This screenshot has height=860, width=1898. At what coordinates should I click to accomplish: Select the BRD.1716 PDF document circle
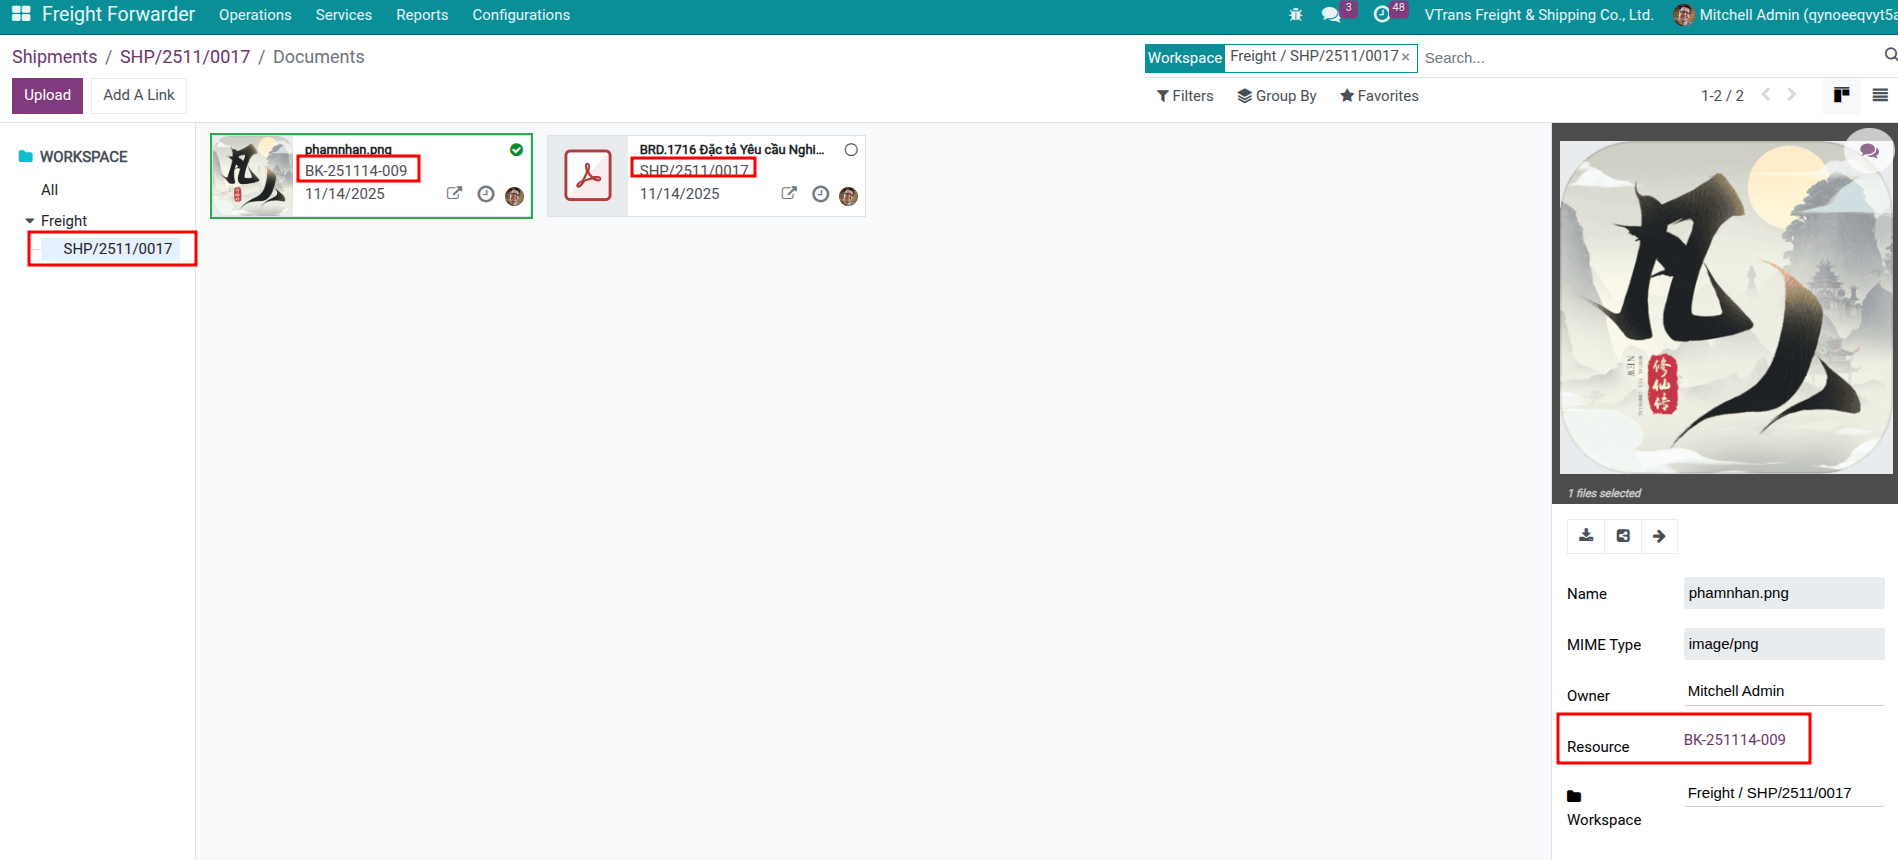[851, 150]
